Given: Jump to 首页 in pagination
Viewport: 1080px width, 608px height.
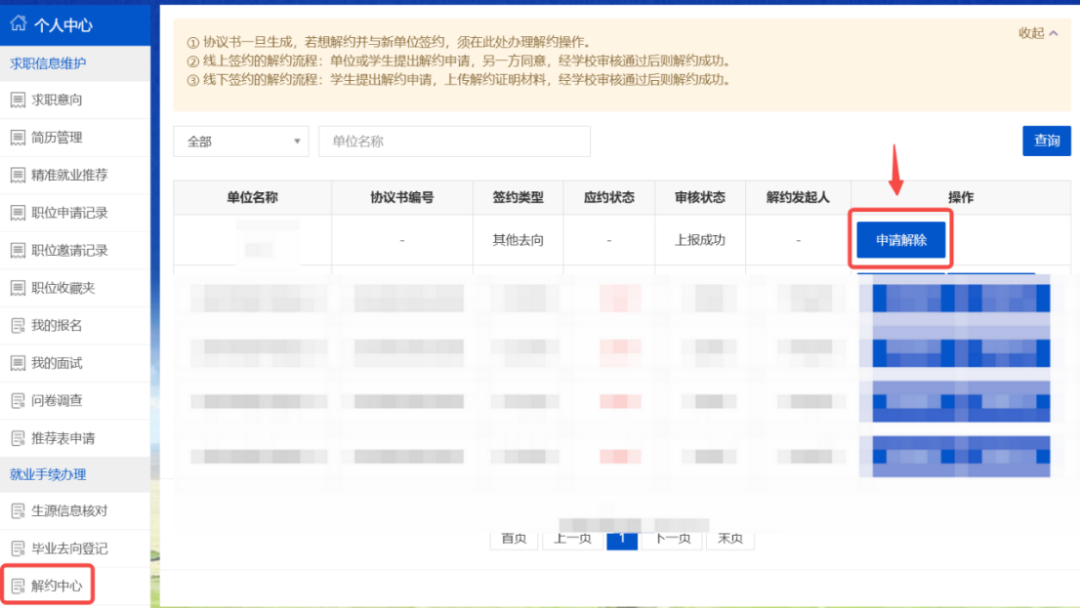Looking at the screenshot, I should [513, 538].
